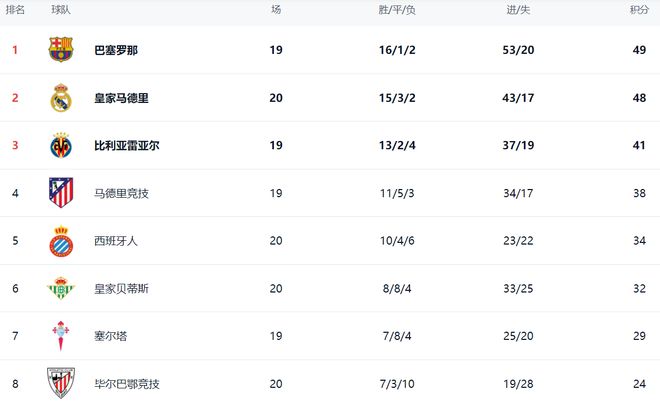Click the Real Madrid club crest
Screen dimensions: 660x402
tap(61, 98)
